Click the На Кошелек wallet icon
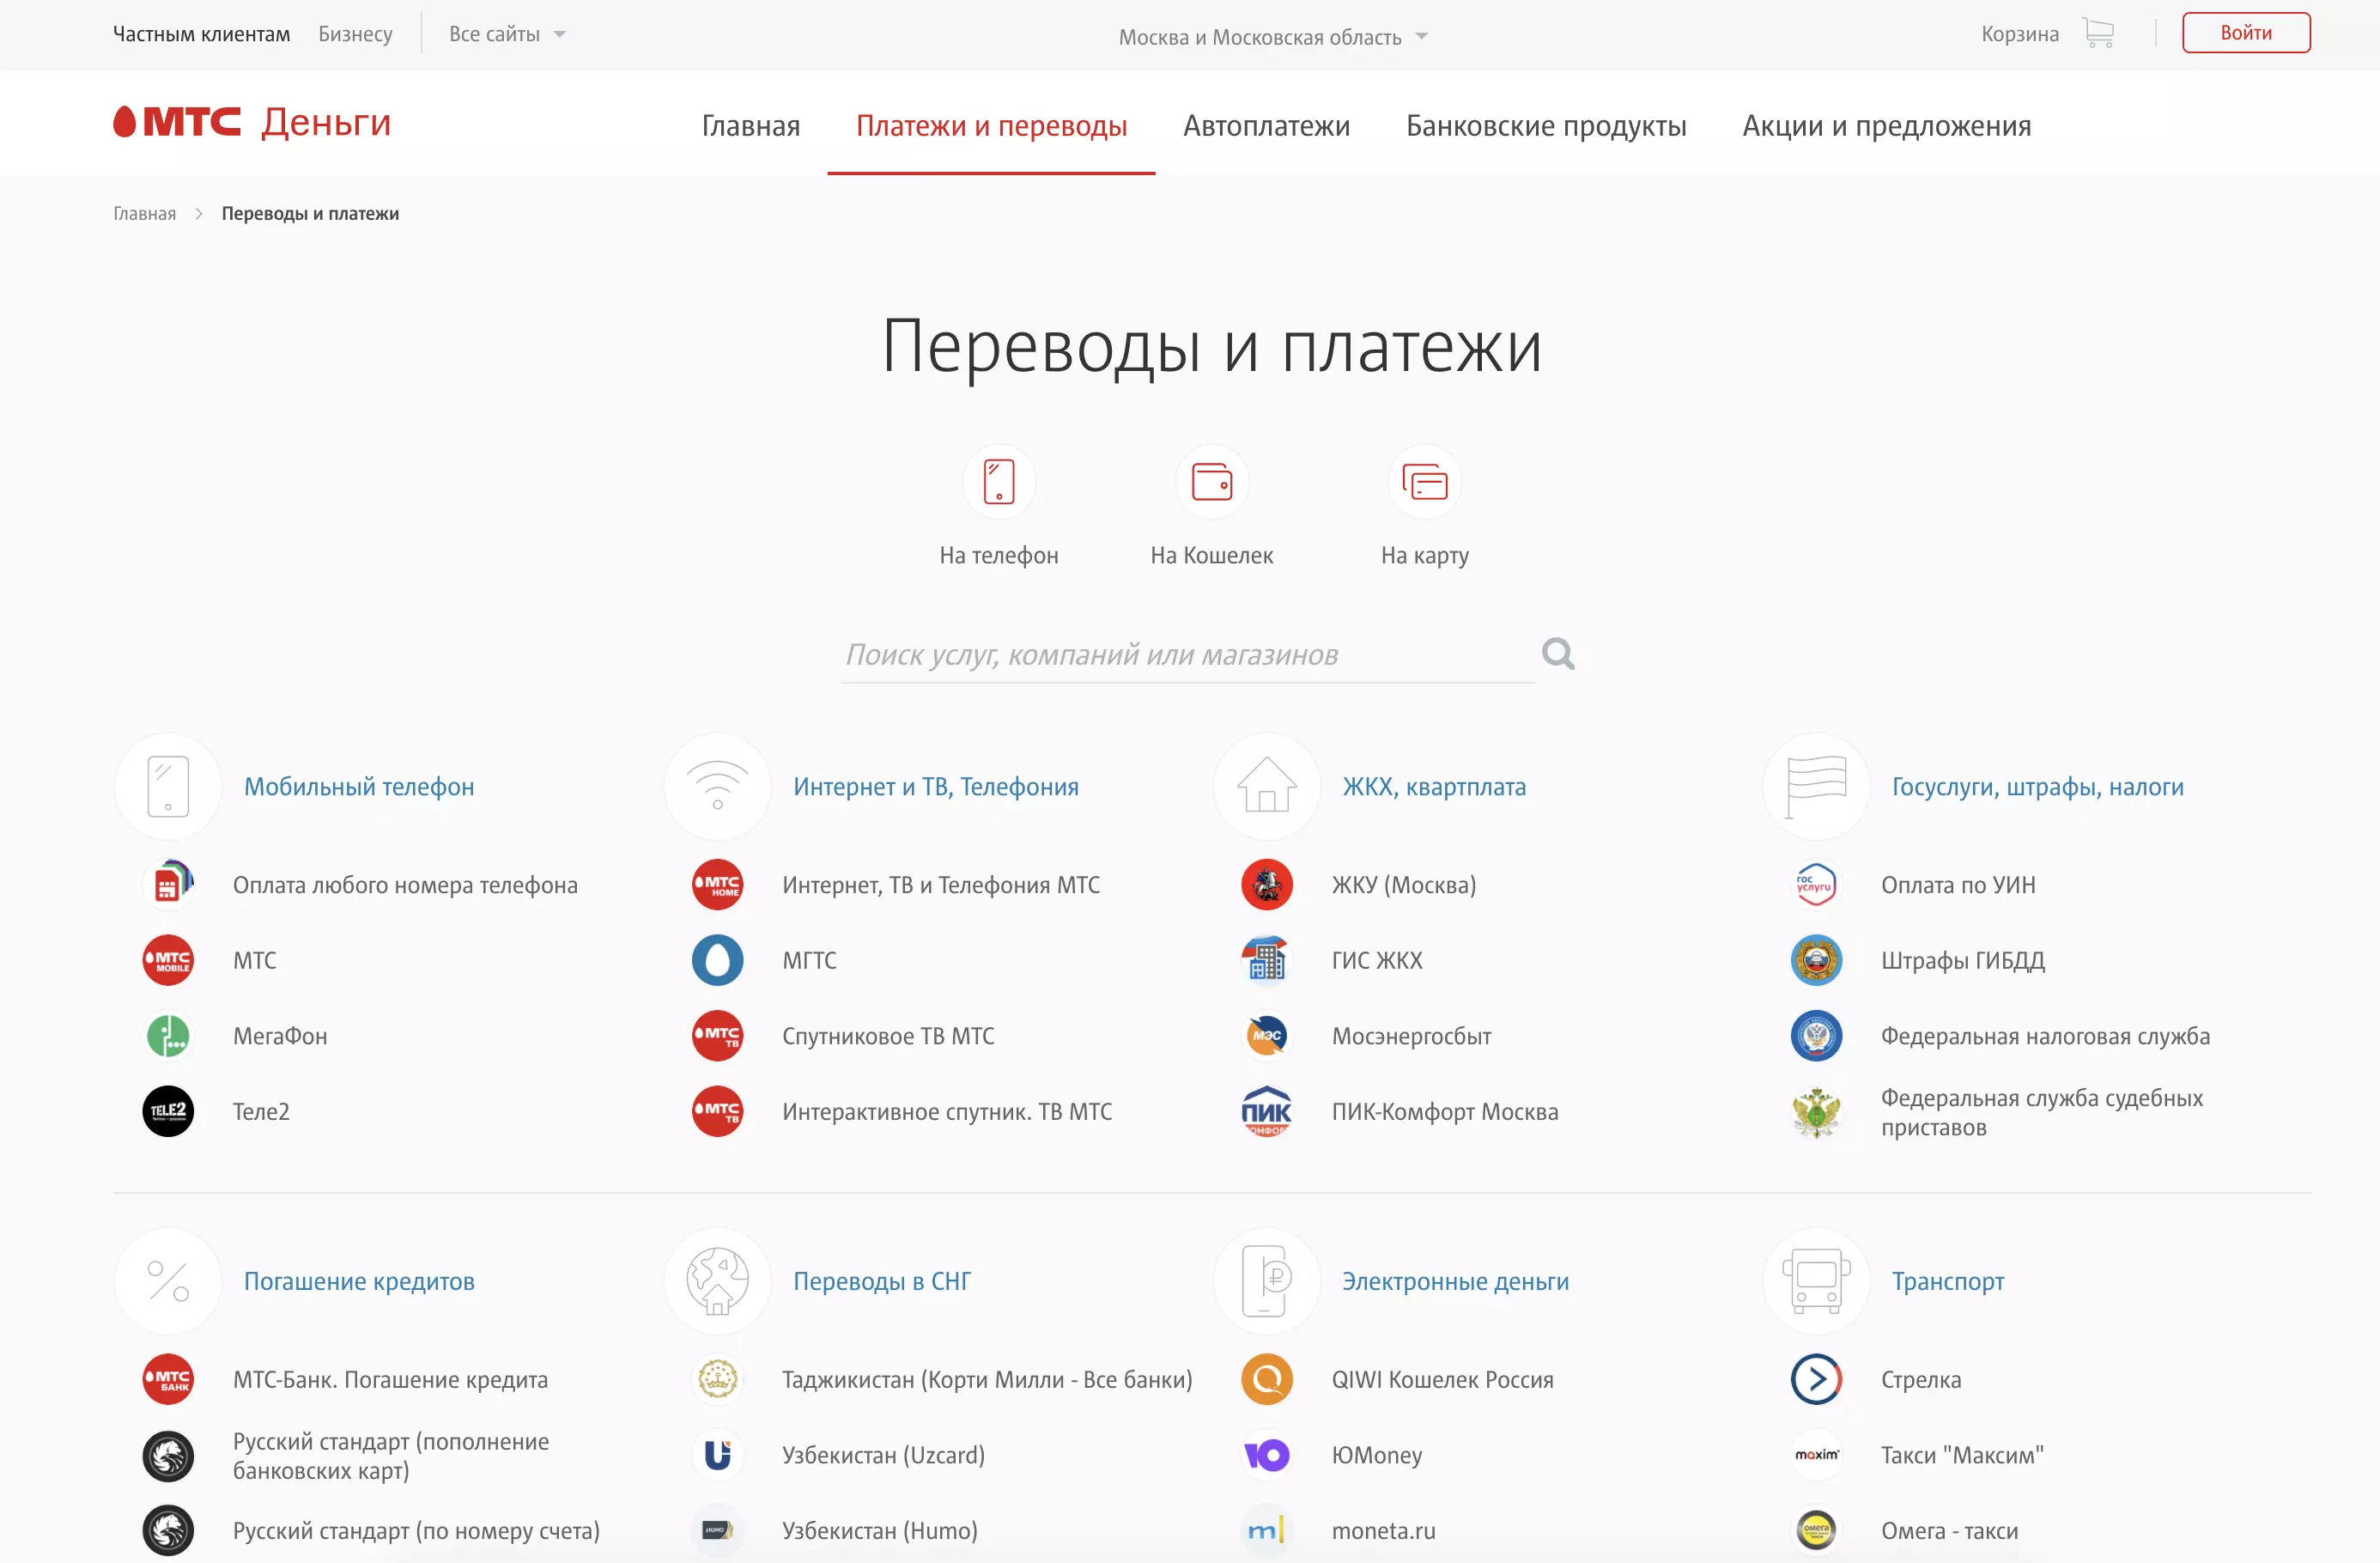This screenshot has height=1563, width=2380. [x=1212, y=482]
